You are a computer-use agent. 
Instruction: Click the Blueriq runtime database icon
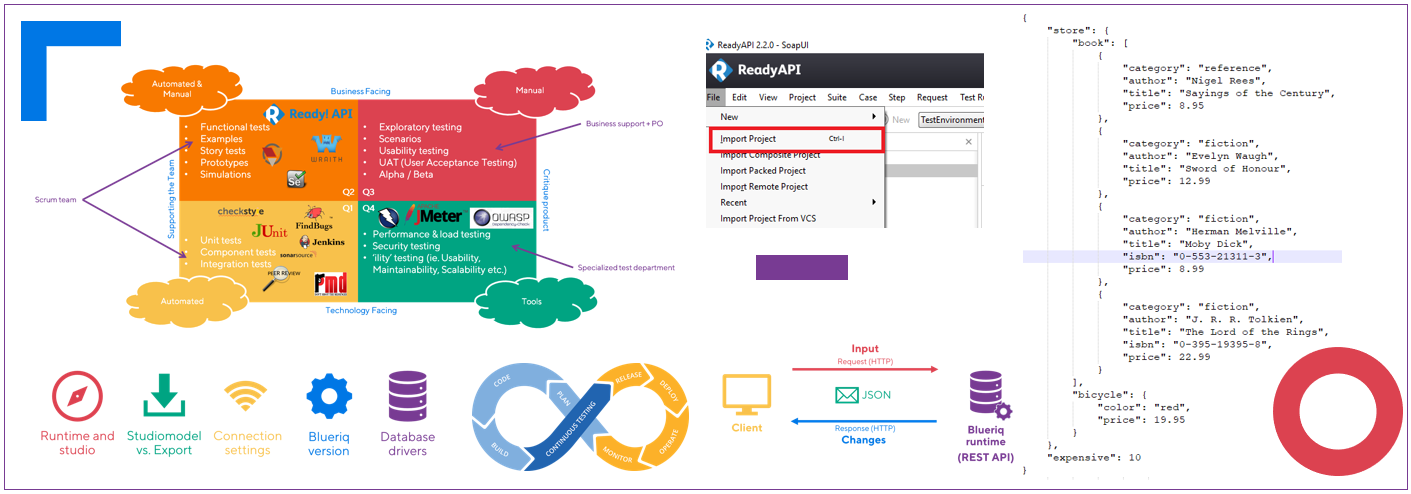[989, 396]
